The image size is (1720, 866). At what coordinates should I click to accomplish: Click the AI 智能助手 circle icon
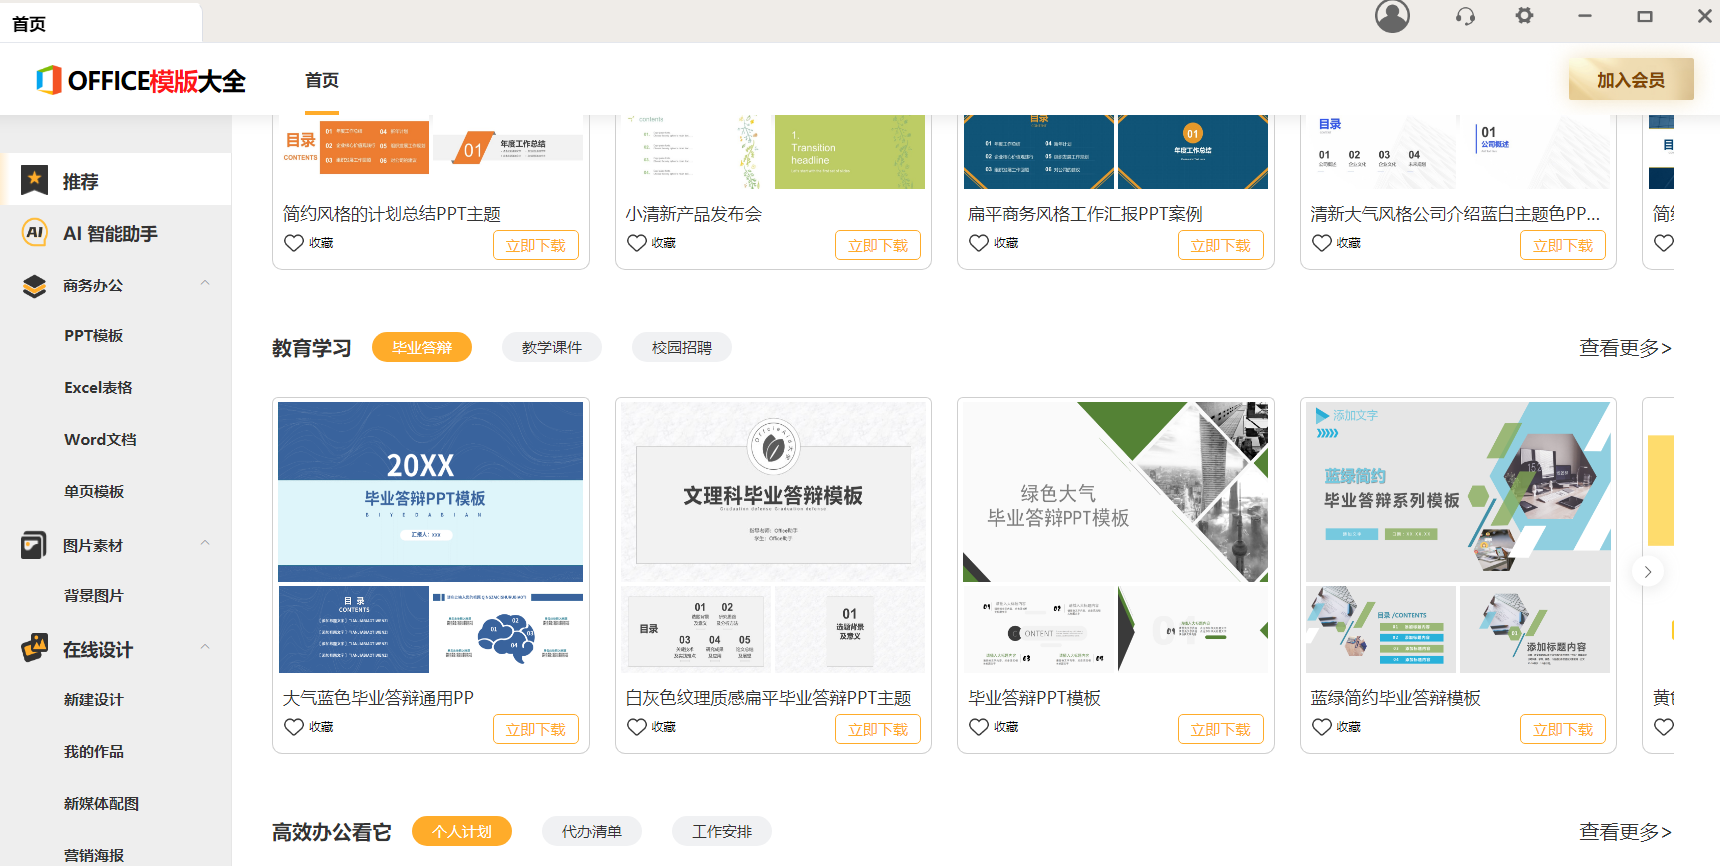[x=35, y=232]
